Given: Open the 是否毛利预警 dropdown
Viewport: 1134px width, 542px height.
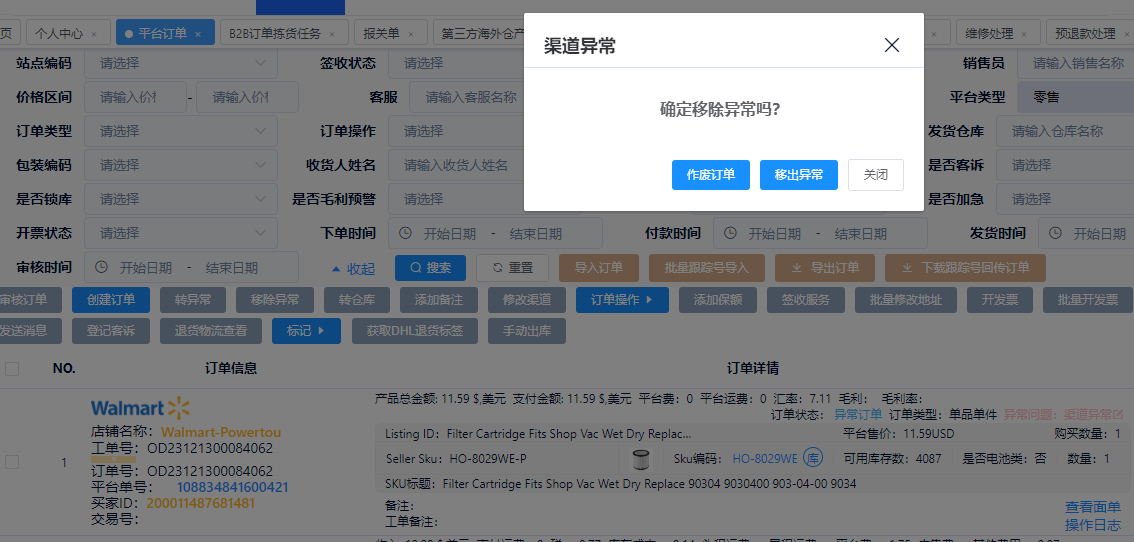Looking at the screenshot, I should pos(456,198).
